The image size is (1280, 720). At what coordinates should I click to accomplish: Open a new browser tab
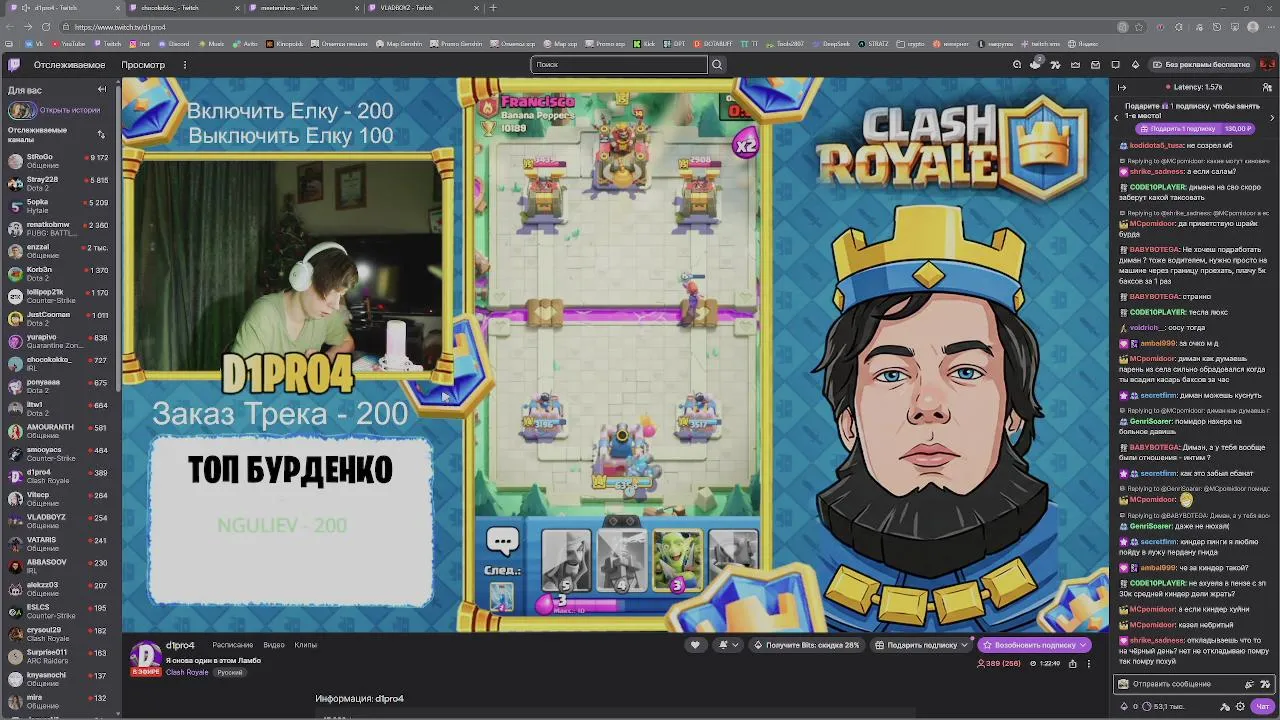pyautogui.click(x=492, y=8)
